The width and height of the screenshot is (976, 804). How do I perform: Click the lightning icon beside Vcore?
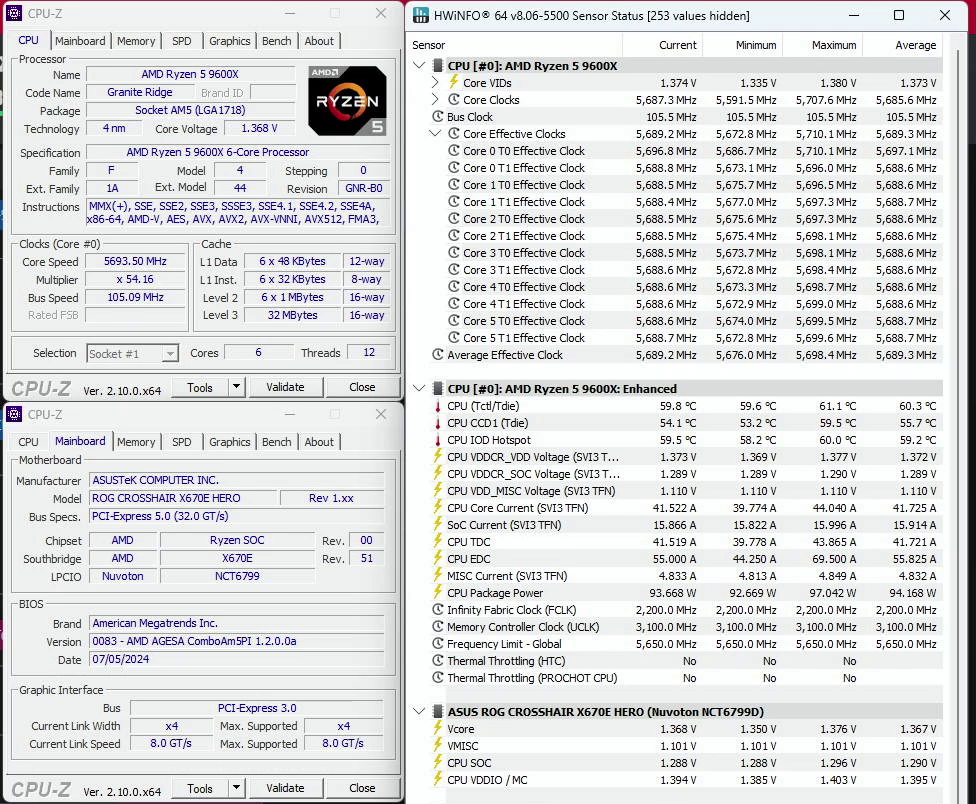[438, 728]
